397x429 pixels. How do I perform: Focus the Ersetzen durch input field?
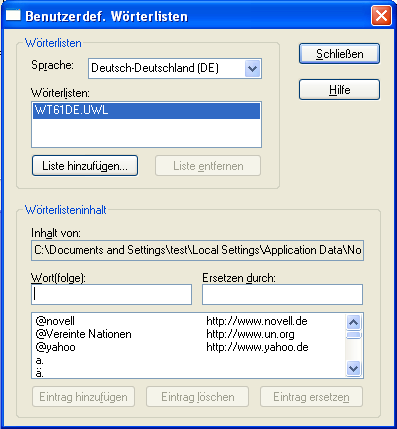tap(282, 294)
